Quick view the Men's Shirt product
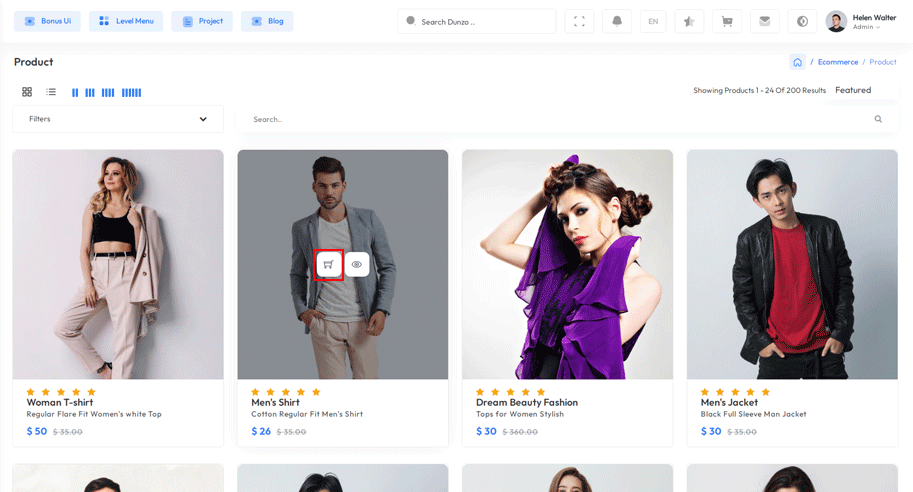The width and height of the screenshot is (913, 492). 357,265
